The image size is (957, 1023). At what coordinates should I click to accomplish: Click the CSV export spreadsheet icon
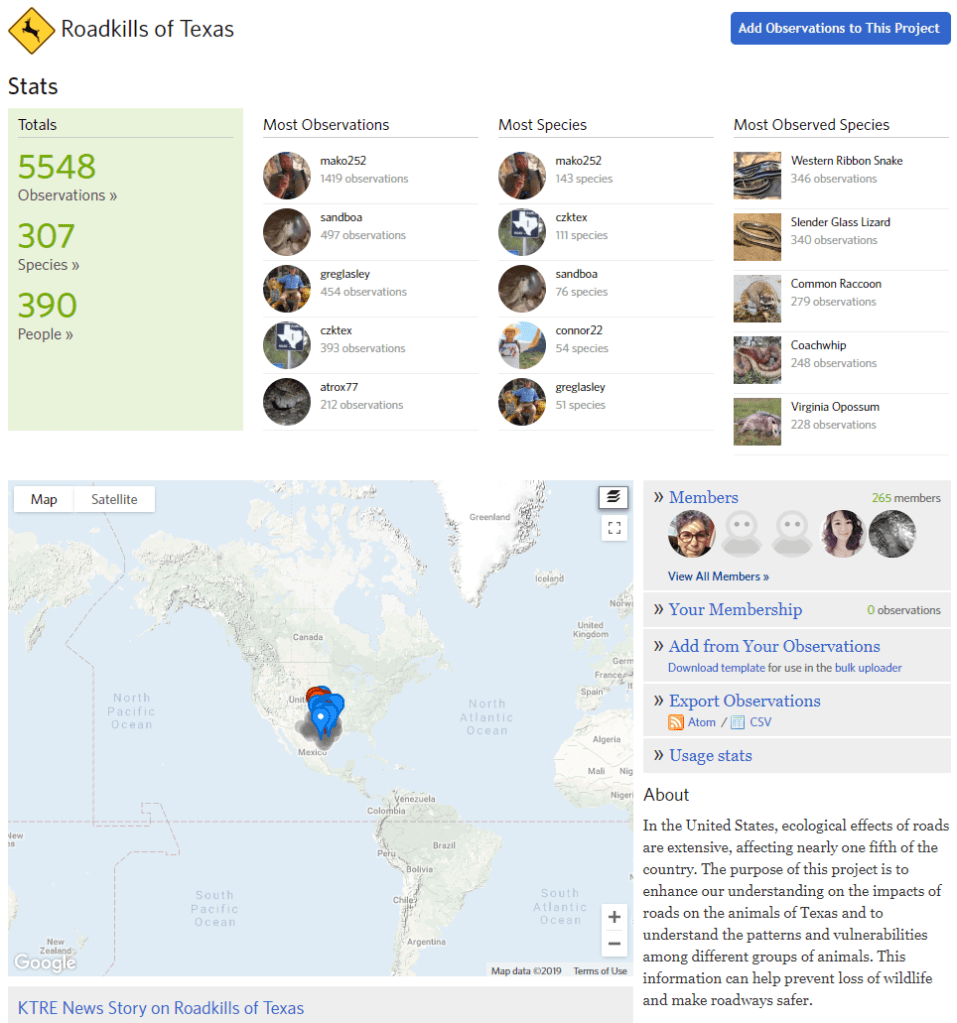coord(737,722)
